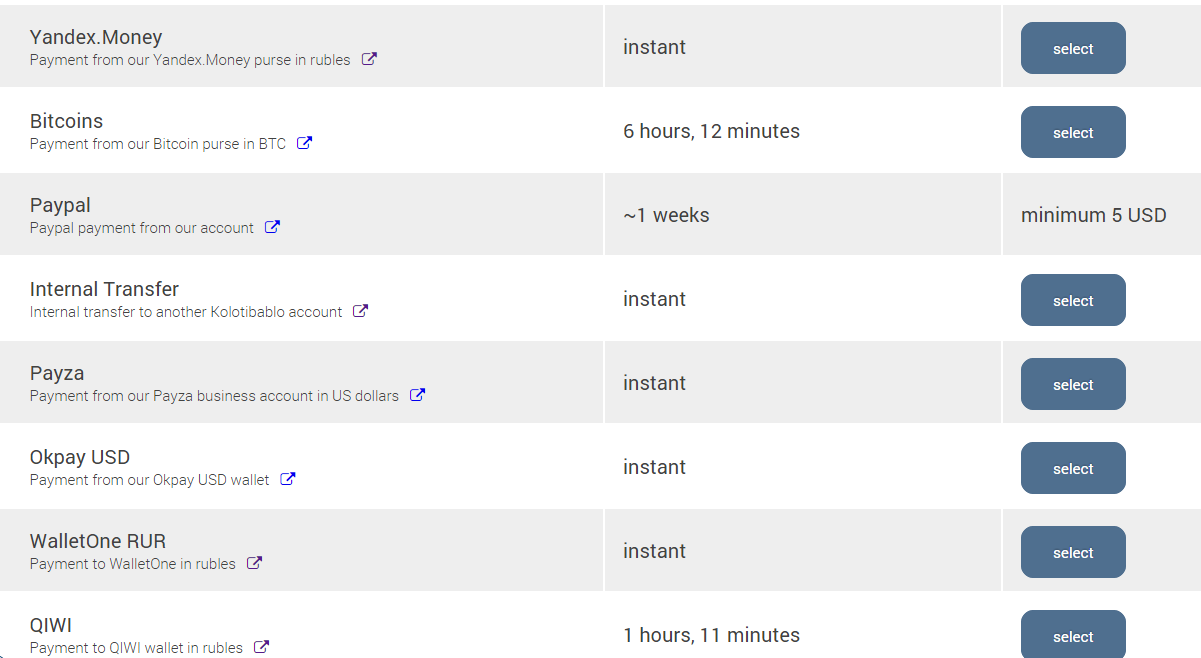Select Internal Transfer payment method button

[x=1073, y=300]
